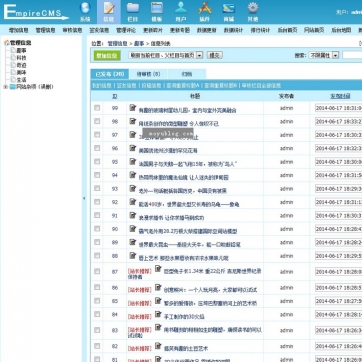Open the 不限属性 search attribute dropdown

324,55
